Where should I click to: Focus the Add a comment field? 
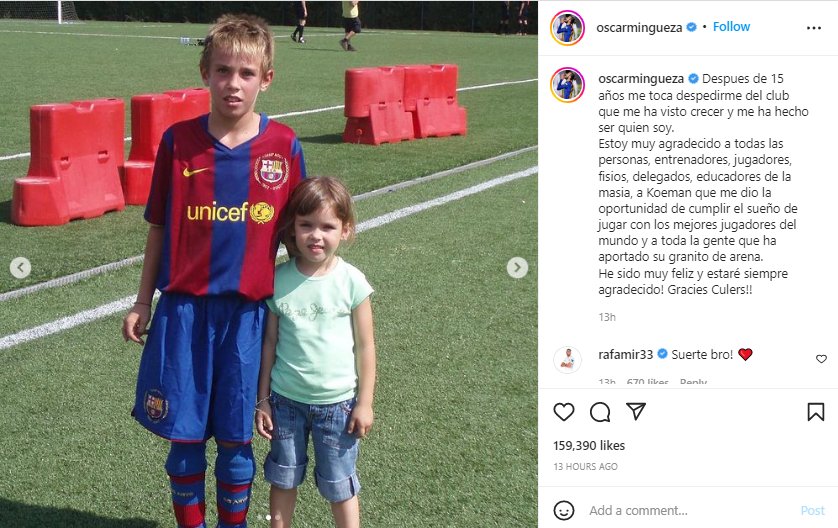[689, 510]
